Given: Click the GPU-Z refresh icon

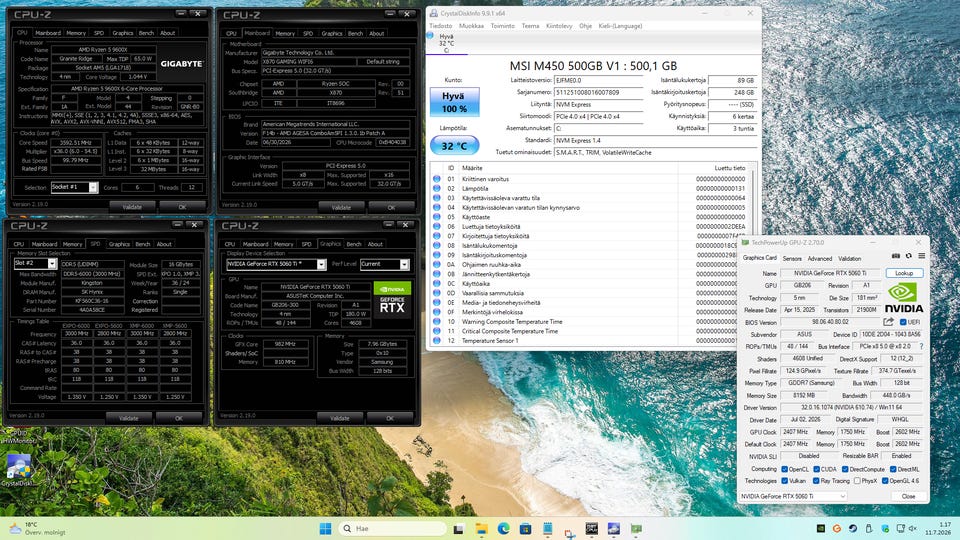Looking at the screenshot, I should pos(909,256).
